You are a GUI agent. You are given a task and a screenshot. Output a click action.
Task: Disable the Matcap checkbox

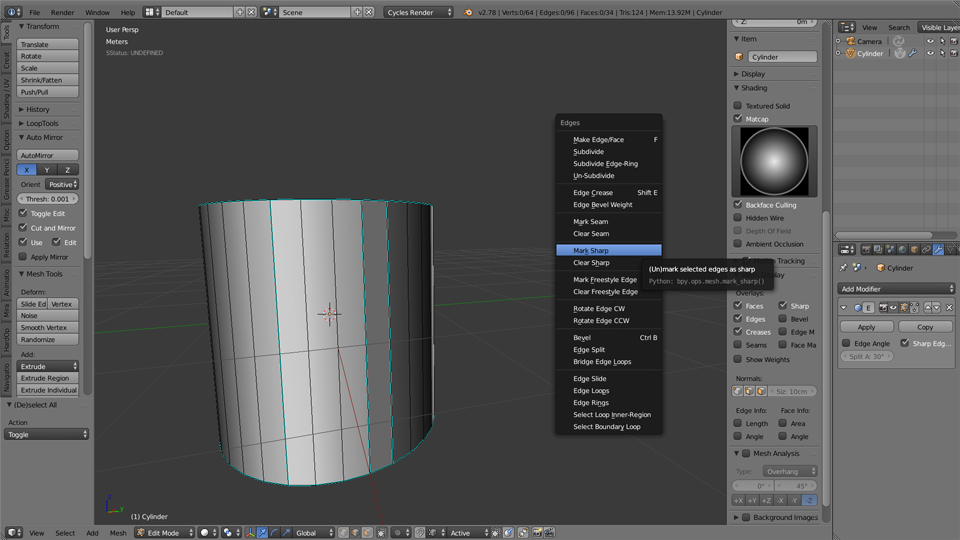738,118
